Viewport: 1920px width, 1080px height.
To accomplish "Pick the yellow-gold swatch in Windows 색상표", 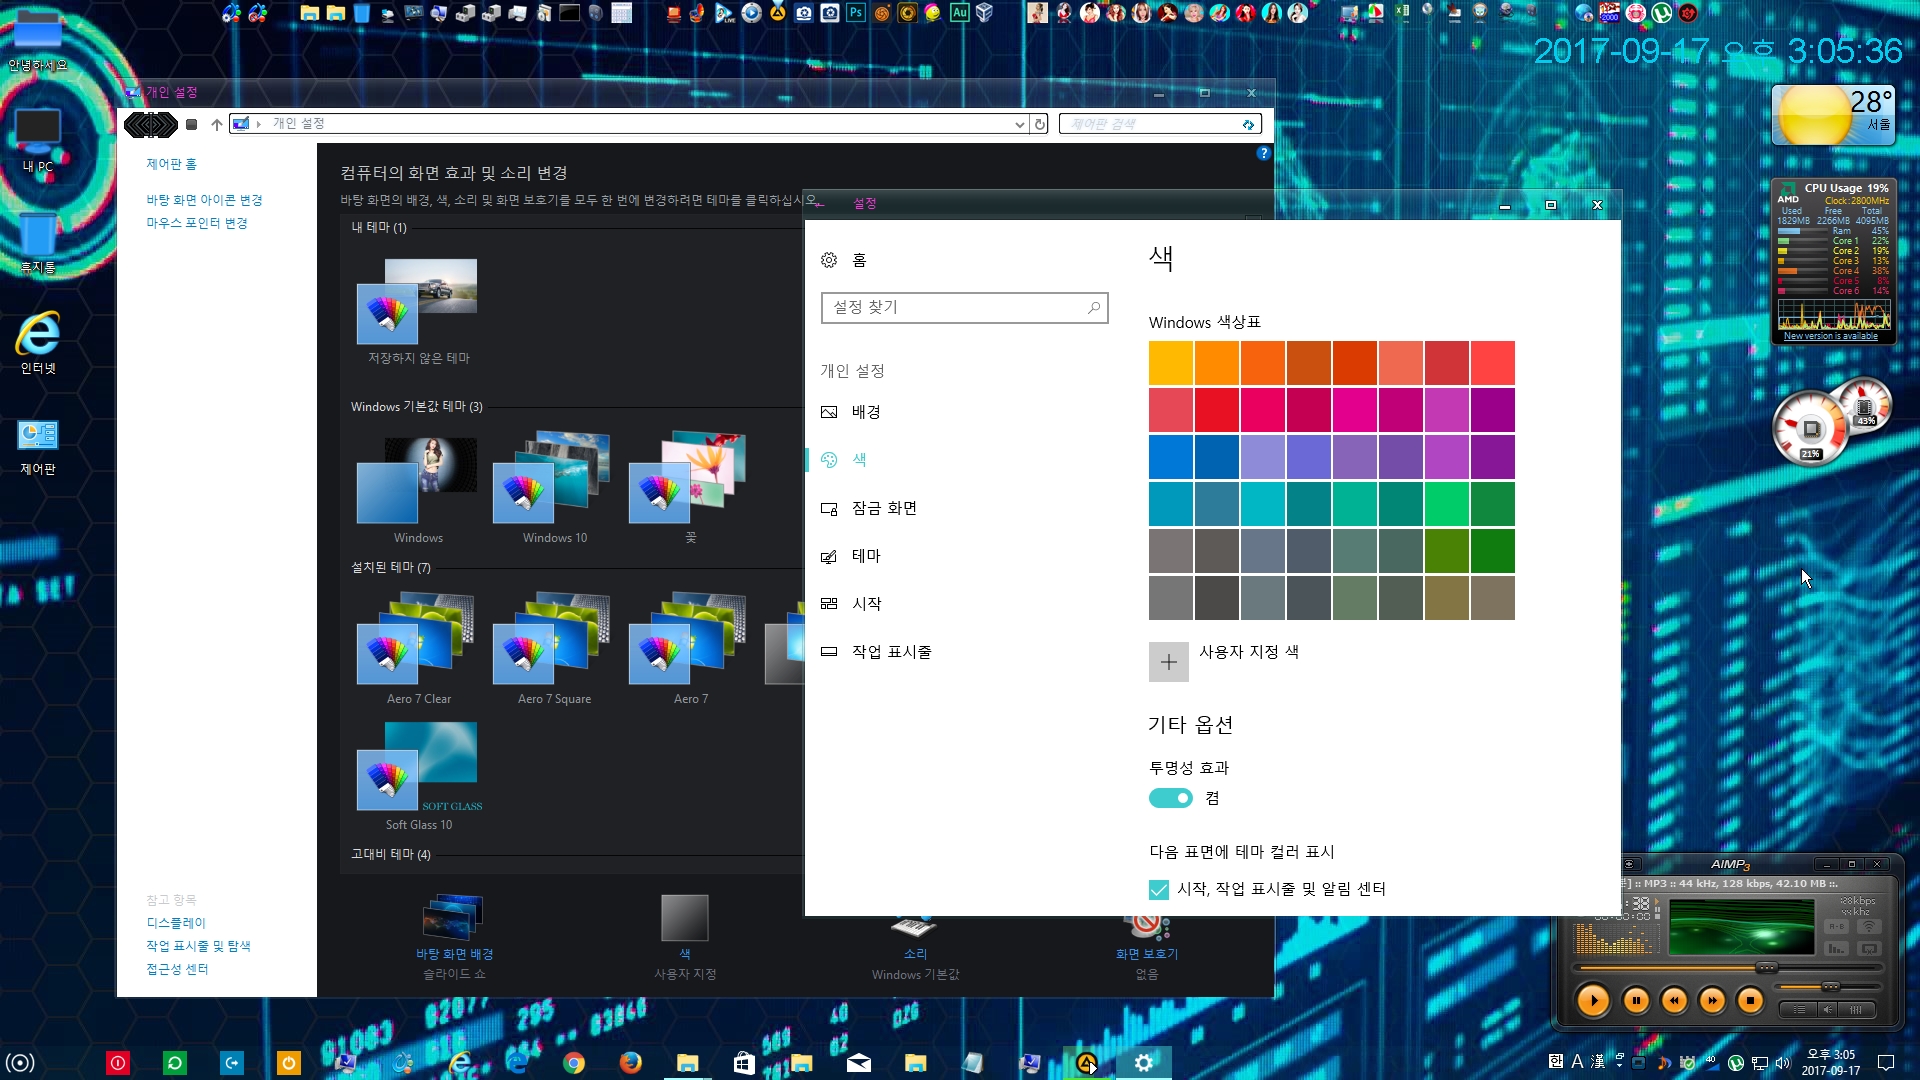I will pyautogui.click(x=1171, y=363).
